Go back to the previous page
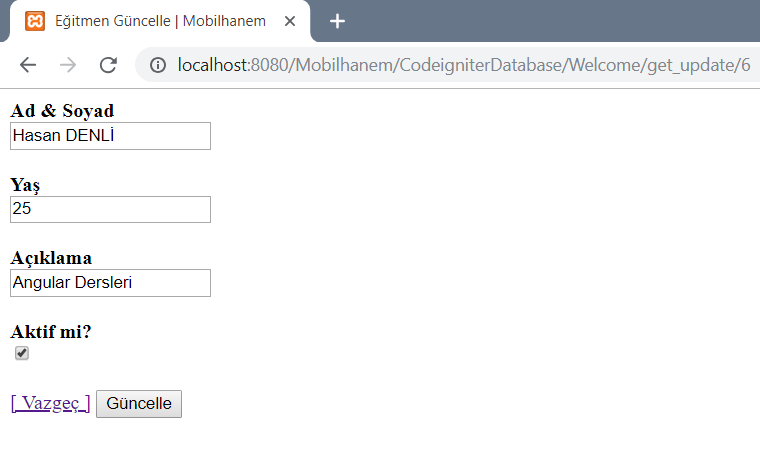Image resolution: width=760 pixels, height=452 pixels. [x=28, y=65]
